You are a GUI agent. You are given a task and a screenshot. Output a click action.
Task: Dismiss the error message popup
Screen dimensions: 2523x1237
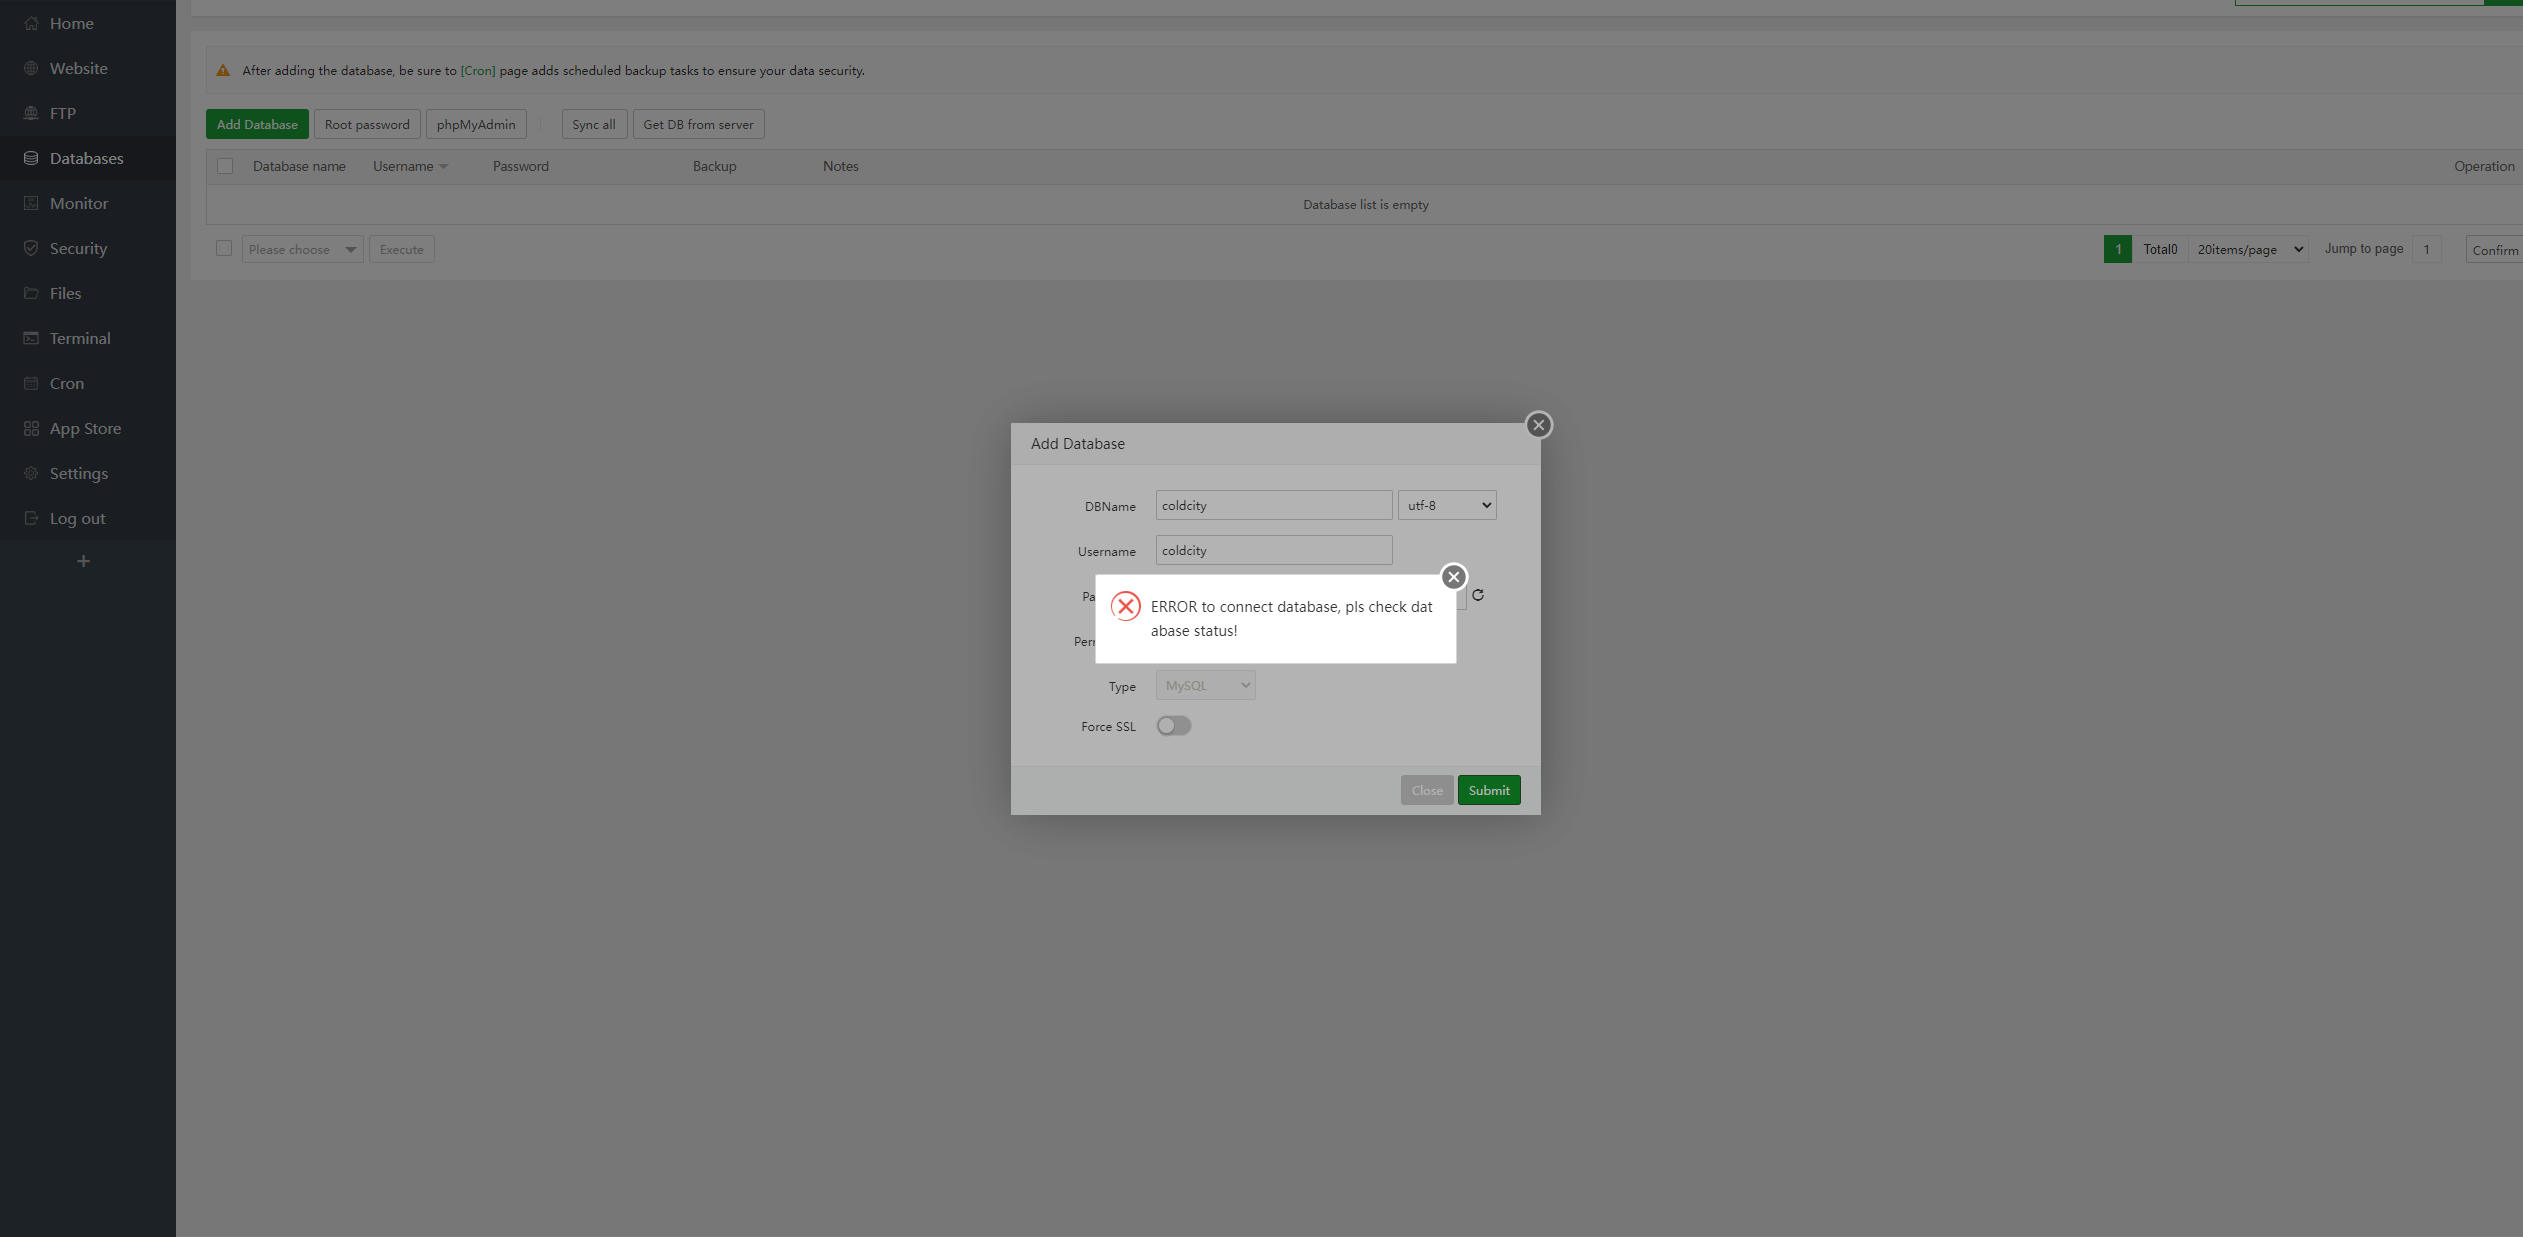(1453, 577)
